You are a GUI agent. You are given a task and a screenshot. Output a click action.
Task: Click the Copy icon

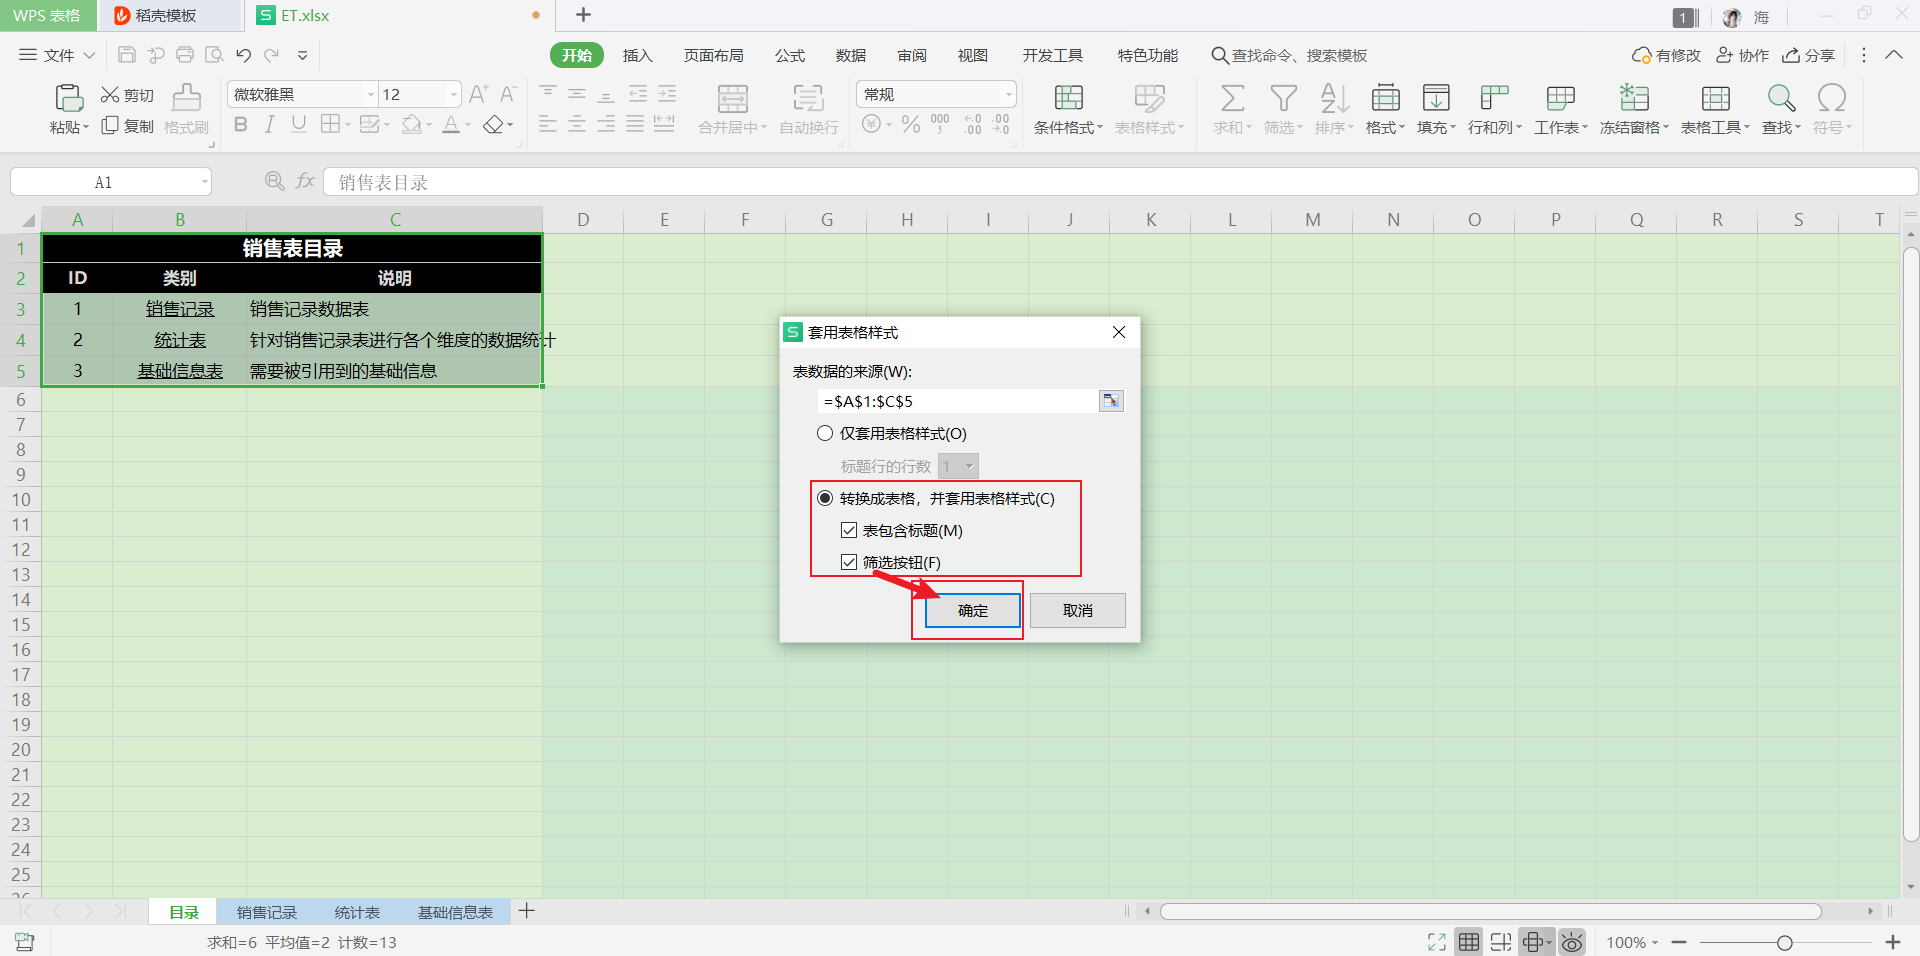tap(110, 126)
